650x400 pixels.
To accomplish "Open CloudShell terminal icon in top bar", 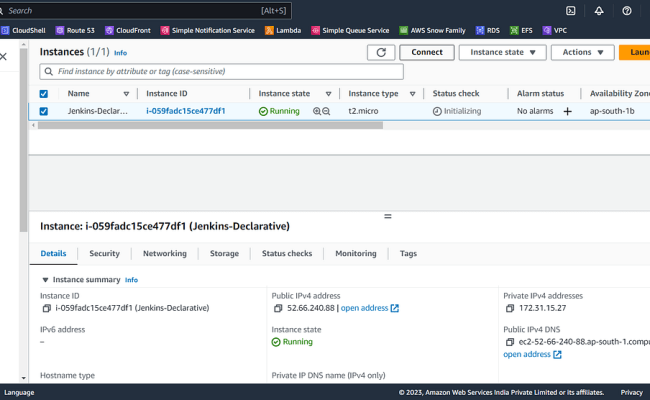I will tap(571, 11).
